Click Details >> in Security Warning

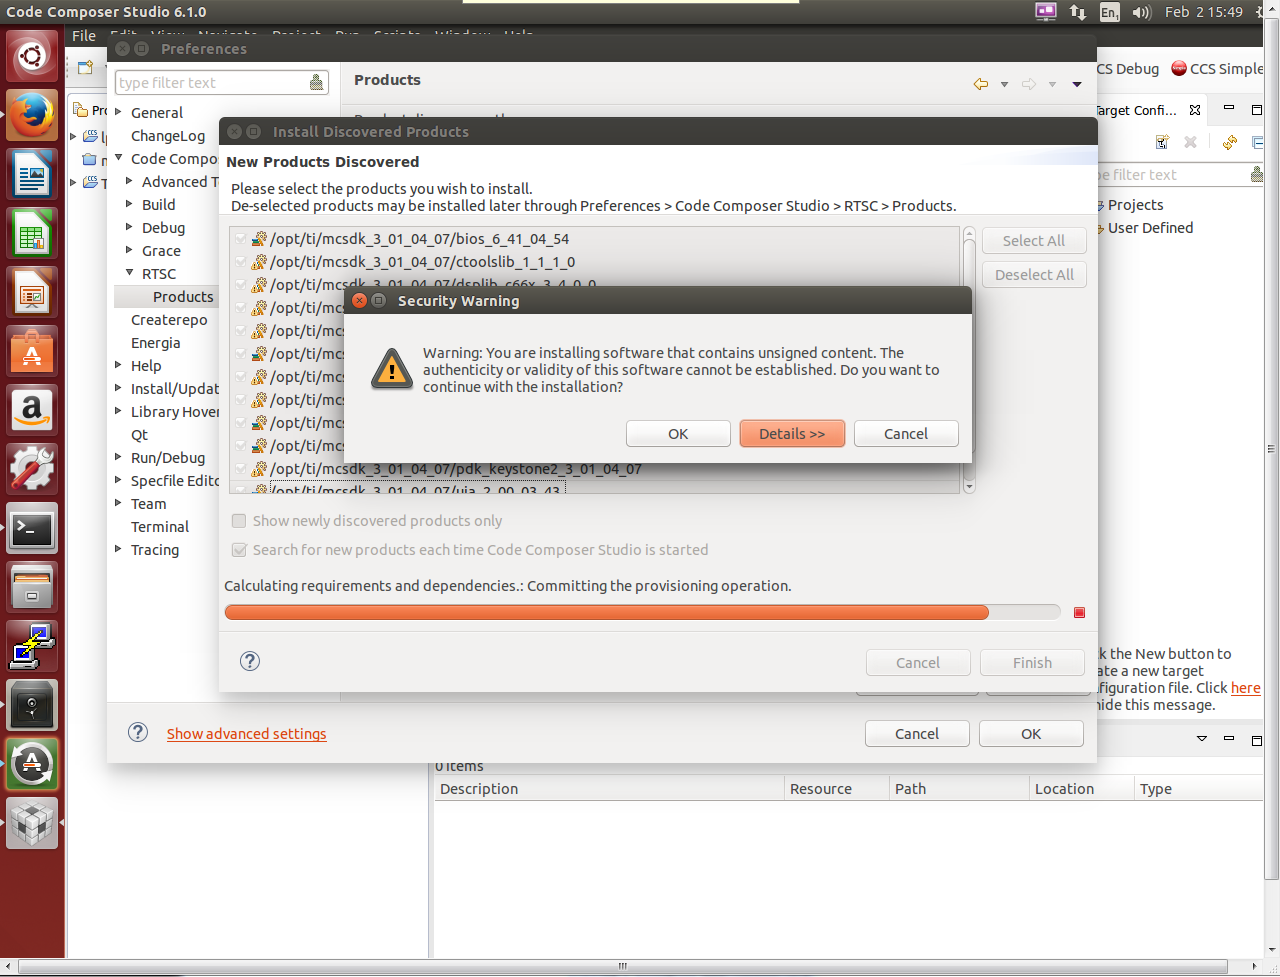click(792, 433)
